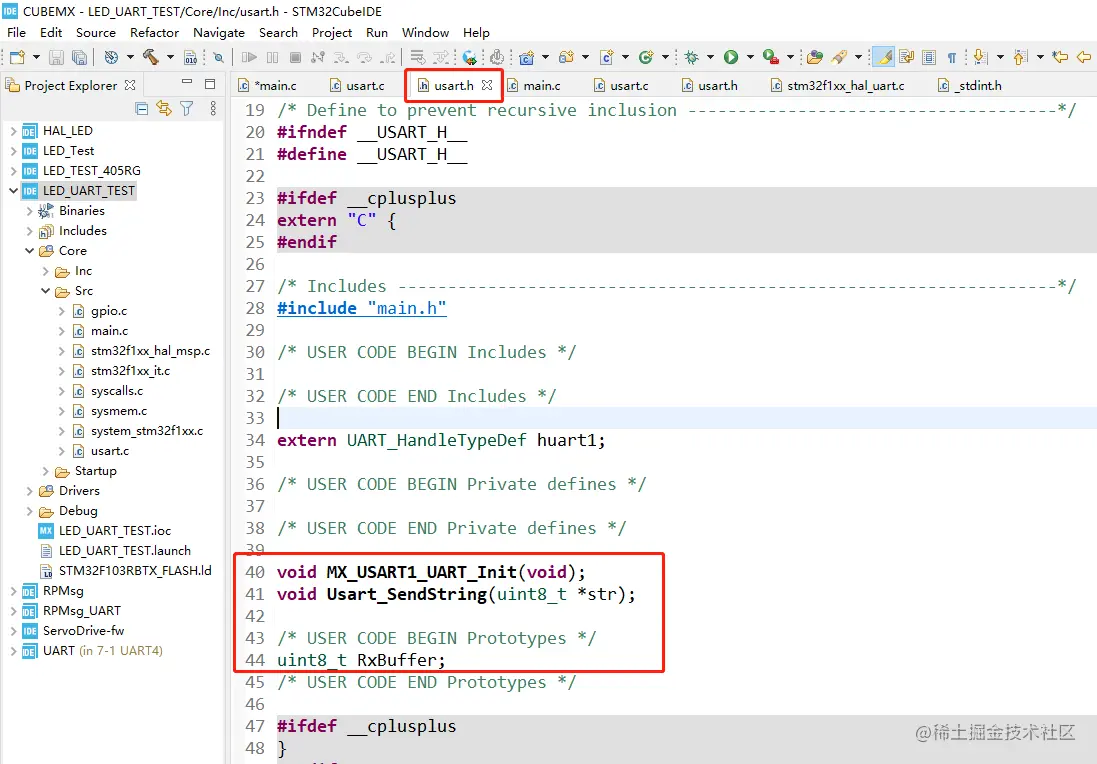
Task: Click the Previous Annotation arrow icon
Action: tap(1020, 57)
